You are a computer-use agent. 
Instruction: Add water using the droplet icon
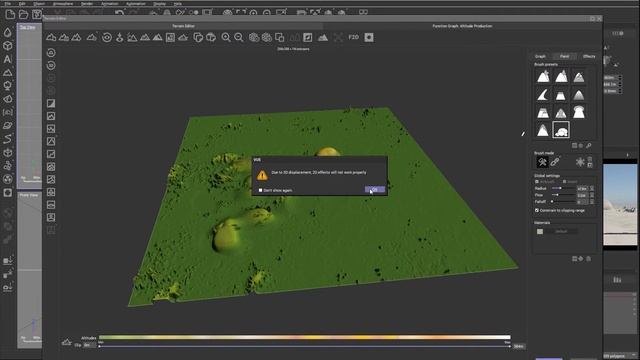click(x=7, y=32)
